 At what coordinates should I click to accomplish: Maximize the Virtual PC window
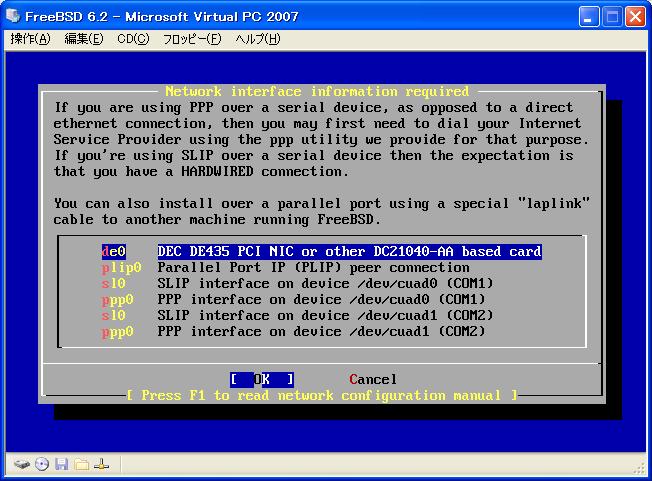click(612, 17)
